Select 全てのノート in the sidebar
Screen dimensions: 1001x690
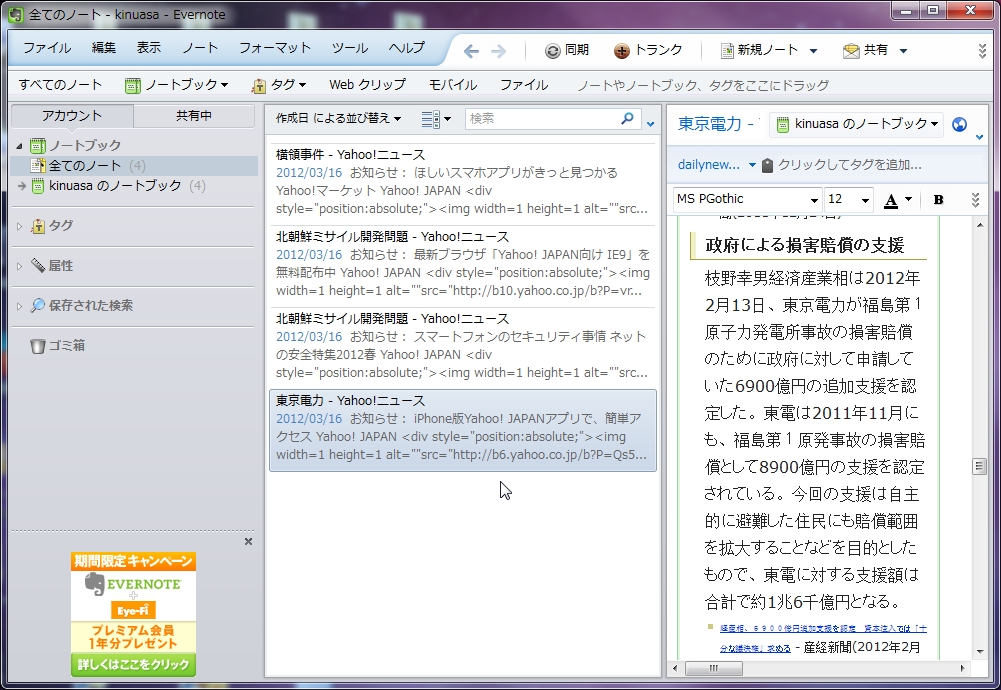pyautogui.click(x=135, y=166)
